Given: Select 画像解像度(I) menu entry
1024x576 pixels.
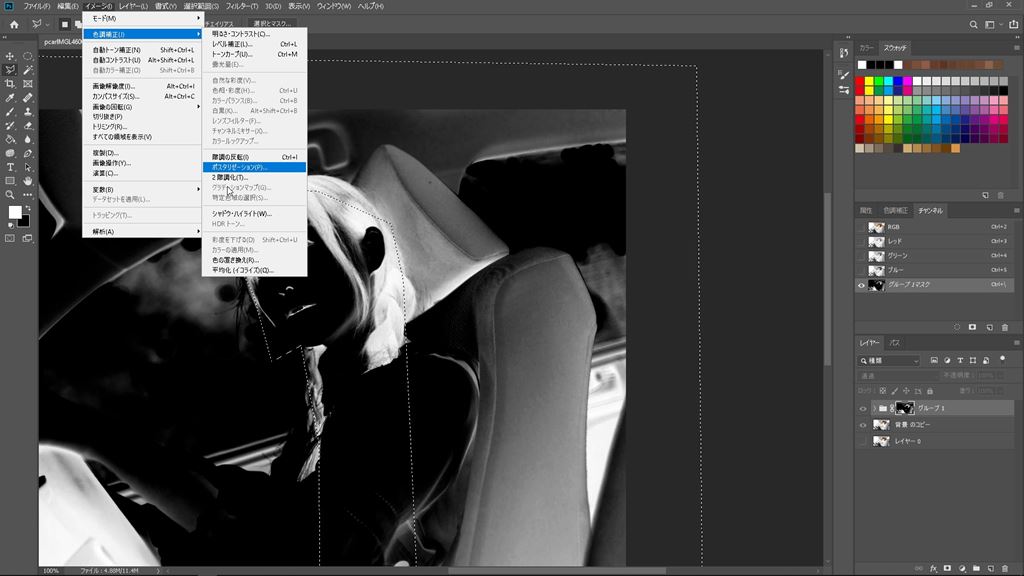Looking at the screenshot, I should tap(113, 86).
